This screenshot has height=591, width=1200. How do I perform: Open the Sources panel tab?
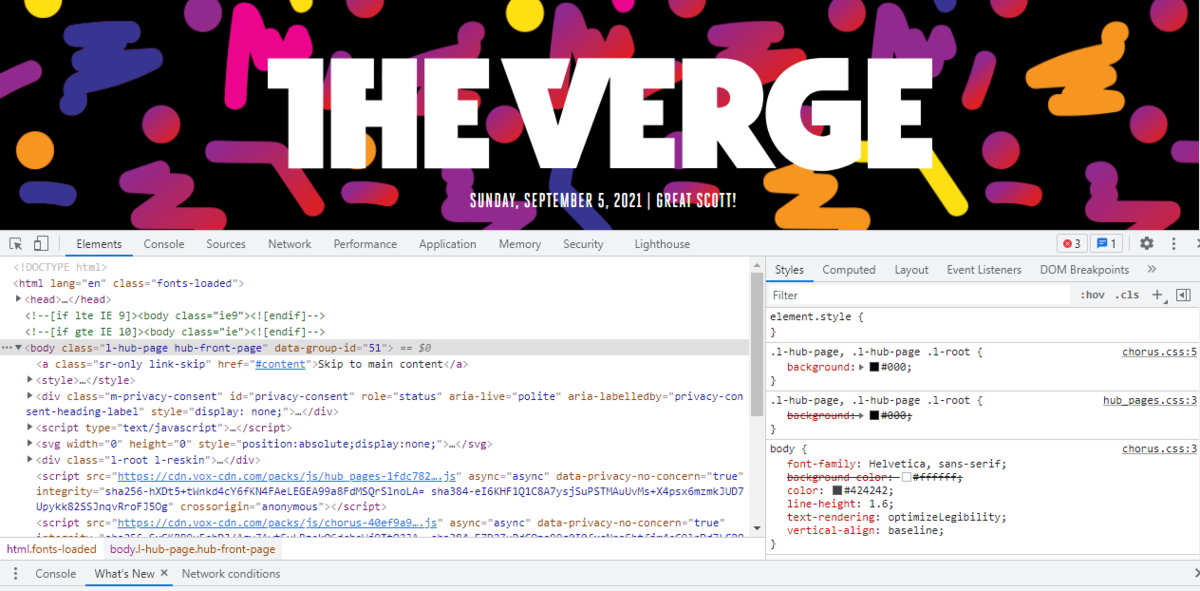tap(226, 244)
